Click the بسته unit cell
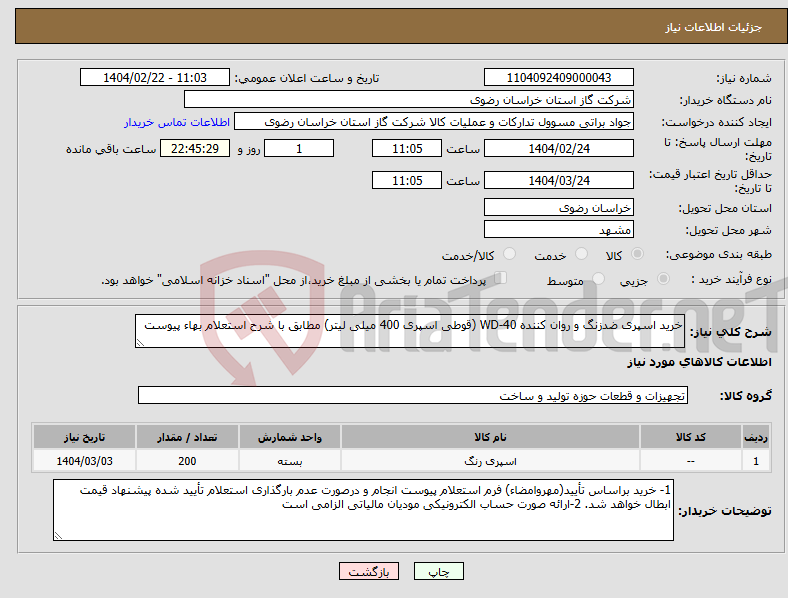The height and width of the screenshot is (598, 788). coord(290,461)
